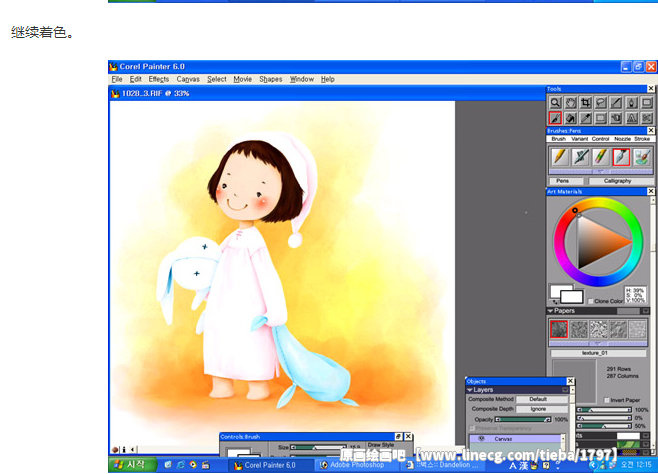
Task: Open the Edit menu
Action: coord(135,79)
